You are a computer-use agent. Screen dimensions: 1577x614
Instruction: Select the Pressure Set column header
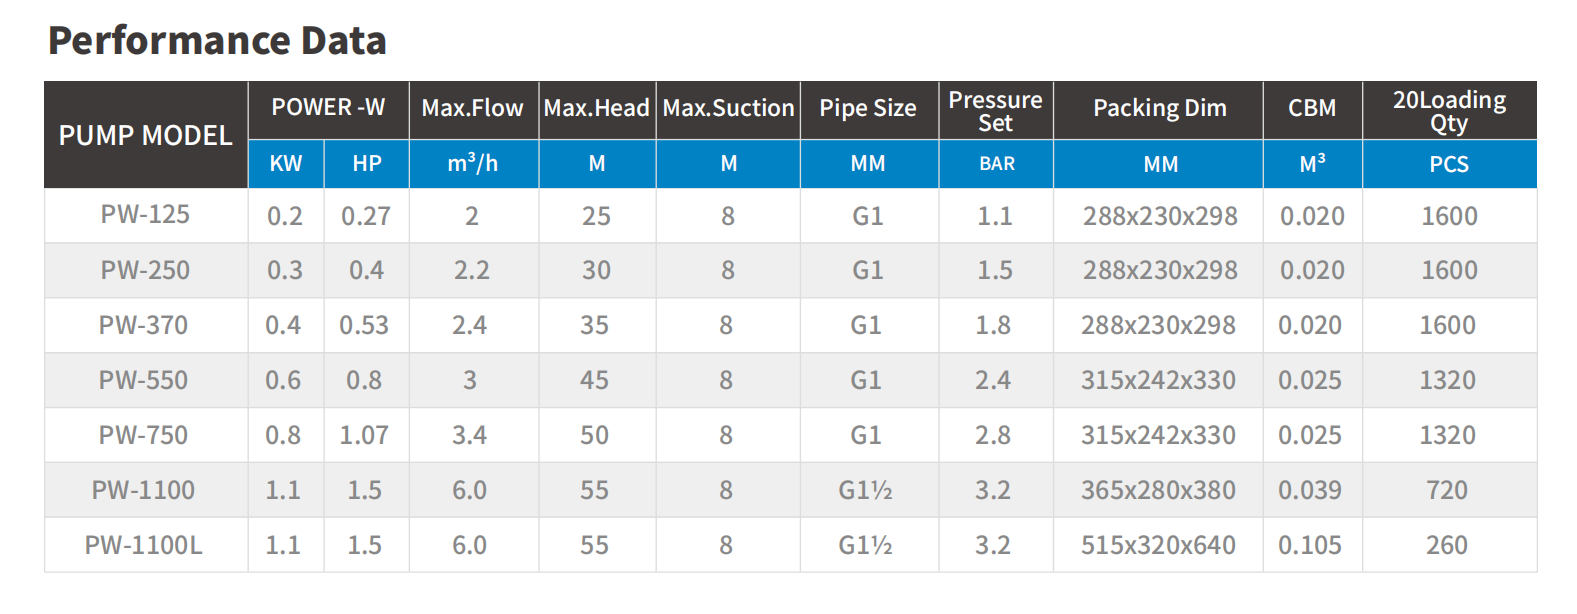(x=995, y=111)
